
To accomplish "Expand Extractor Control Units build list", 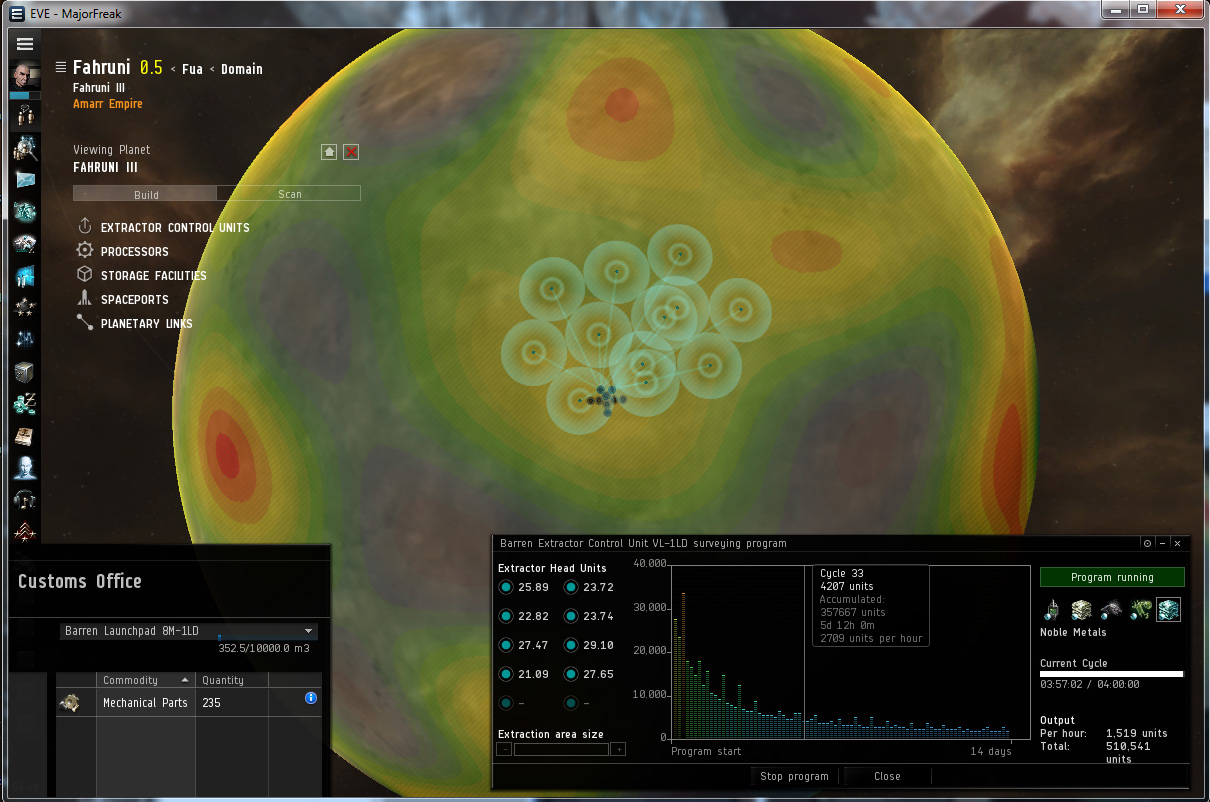I will tap(163, 227).
